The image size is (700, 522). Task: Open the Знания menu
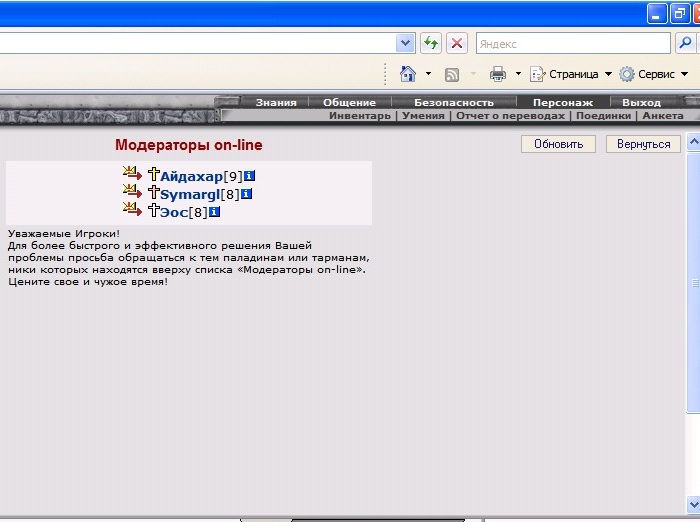[276, 103]
